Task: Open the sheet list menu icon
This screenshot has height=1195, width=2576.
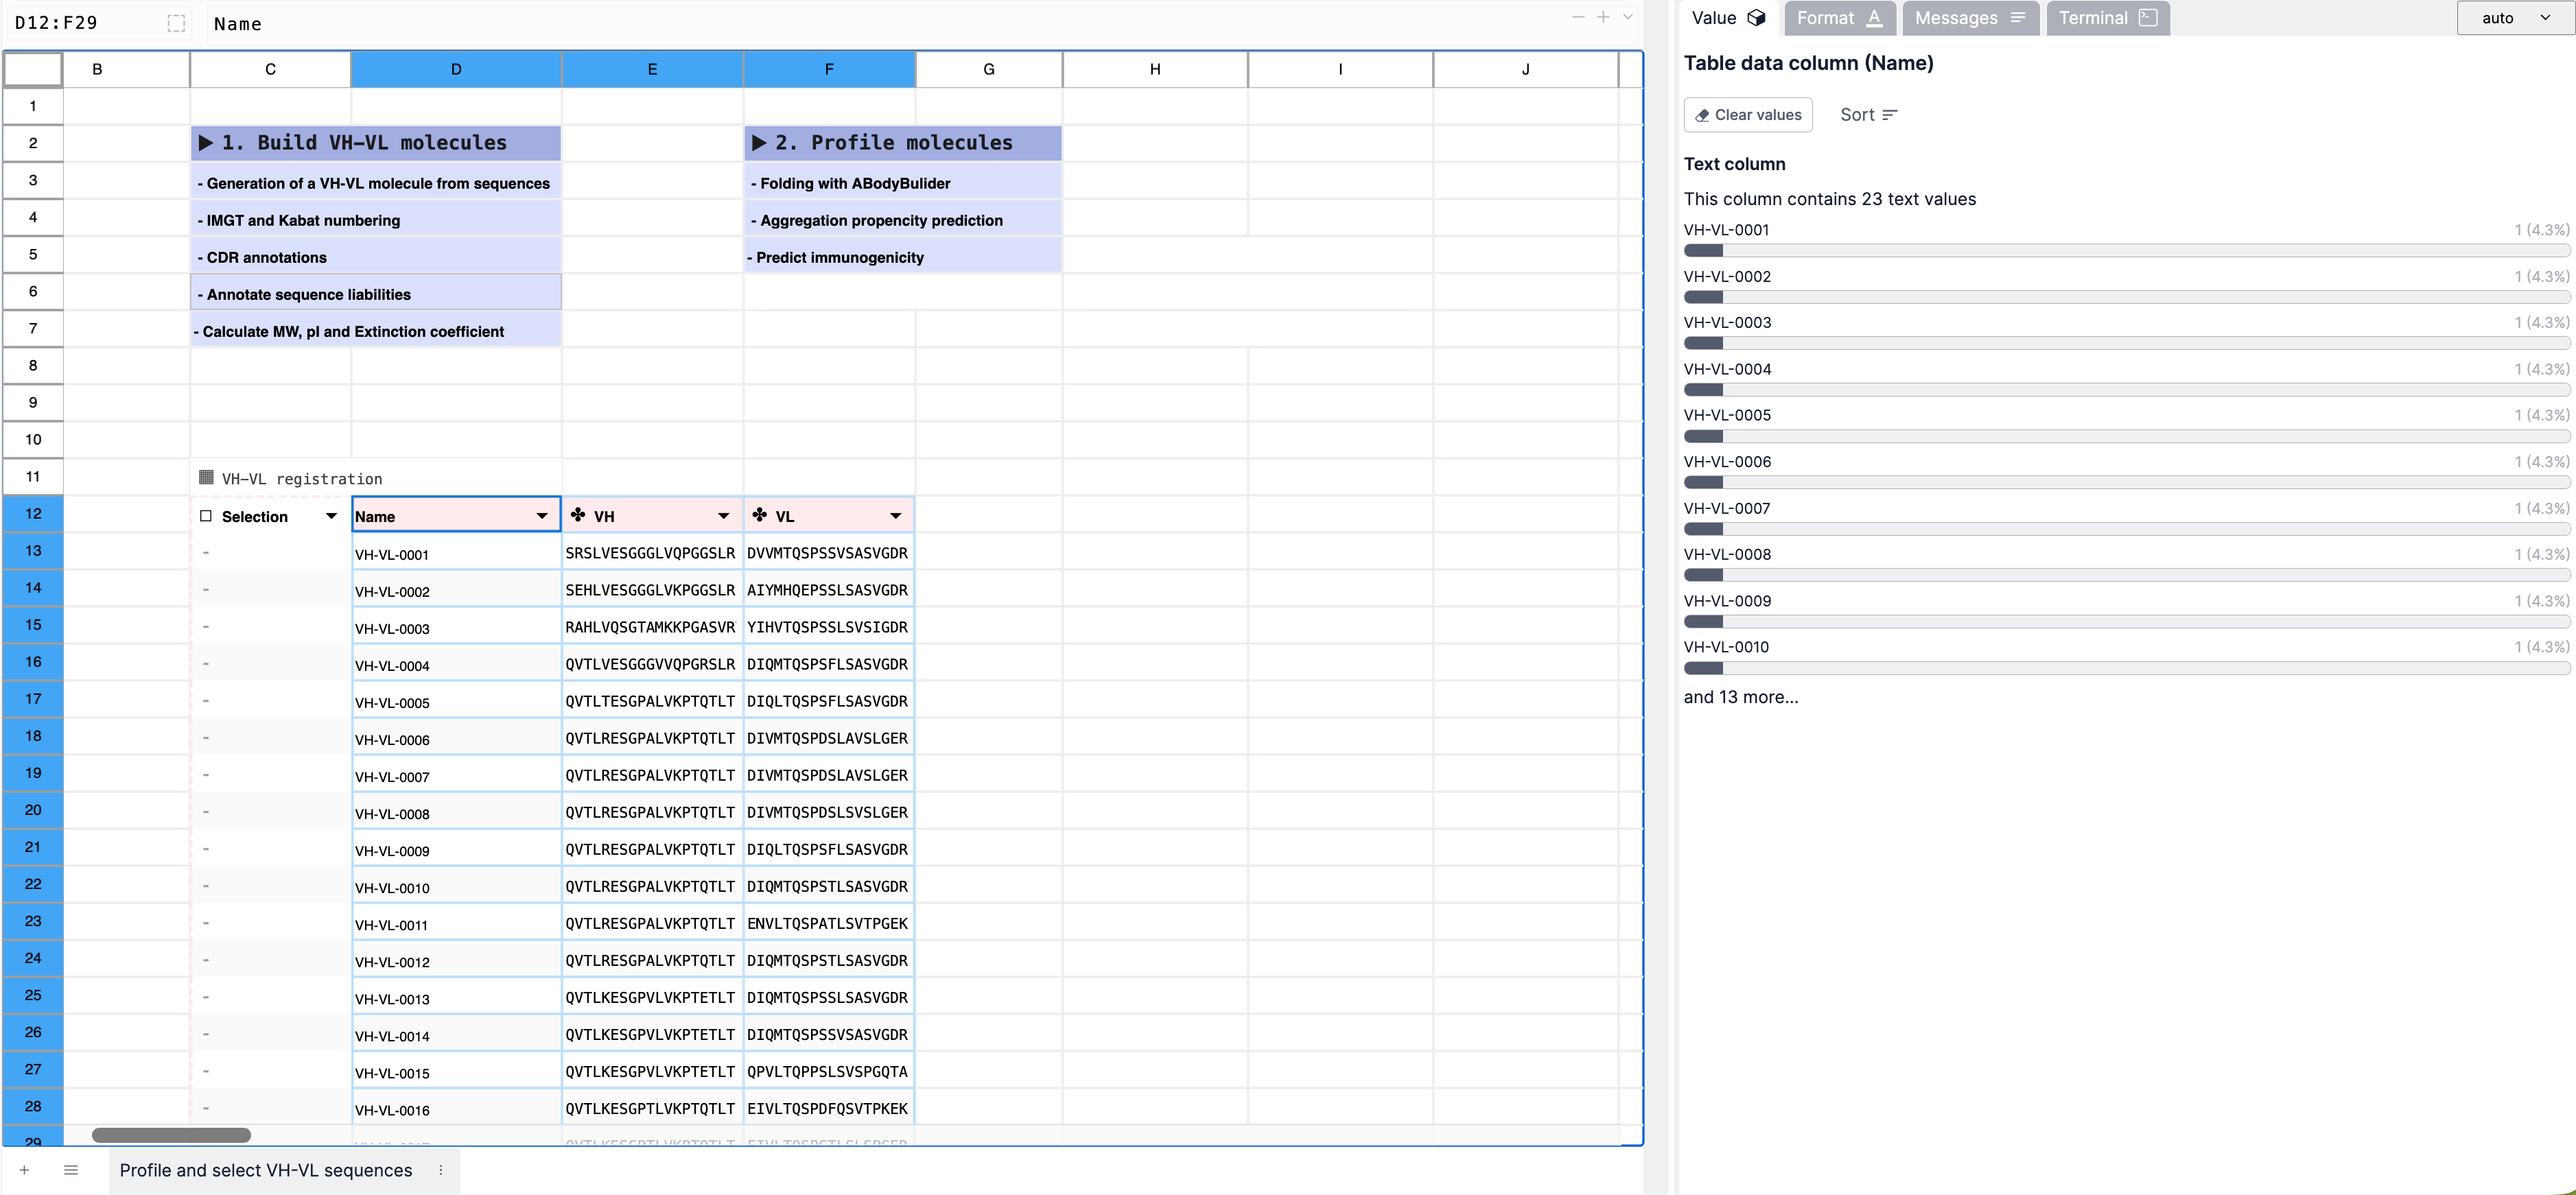Action: point(71,1170)
